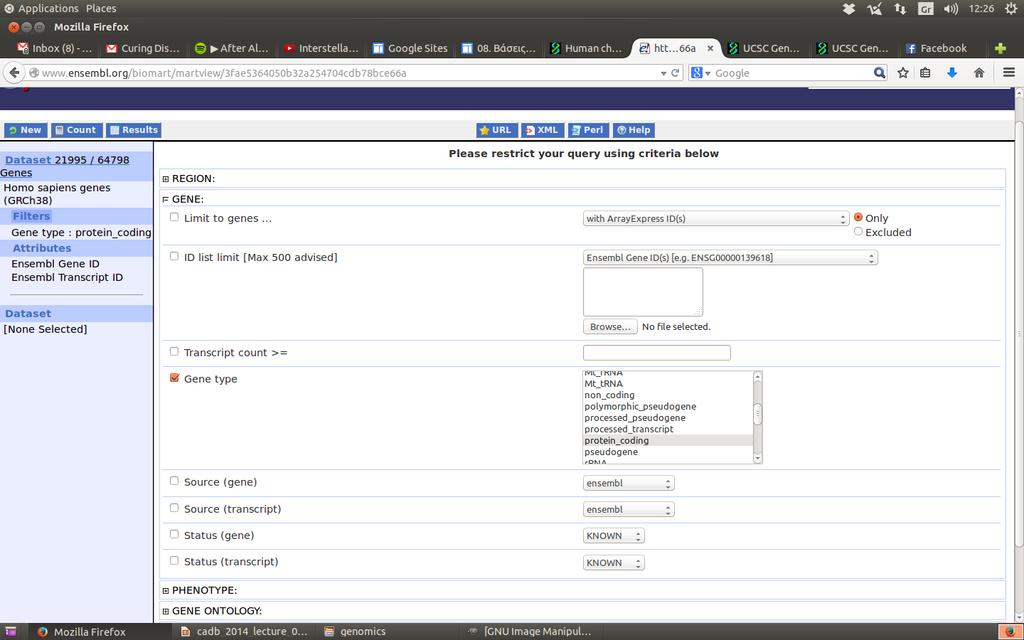
Task: Click Ensembl Transcript ID attribute in sidebar
Action: [x=67, y=278]
